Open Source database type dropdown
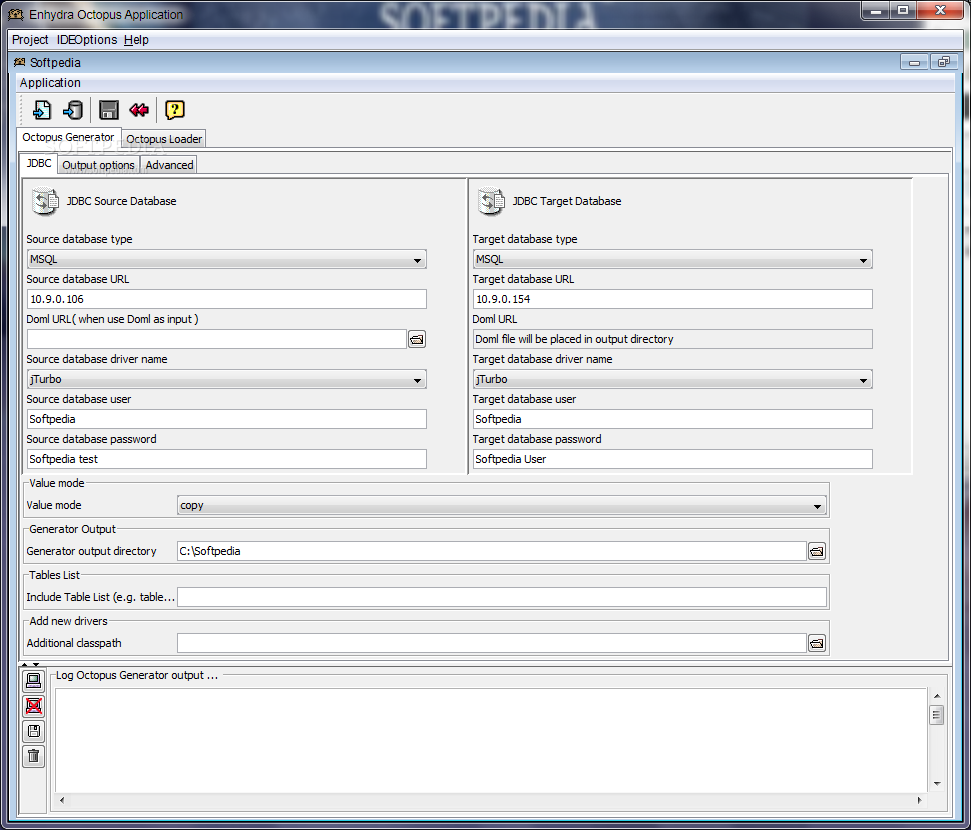The image size is (971, 830). coord(227,260)
